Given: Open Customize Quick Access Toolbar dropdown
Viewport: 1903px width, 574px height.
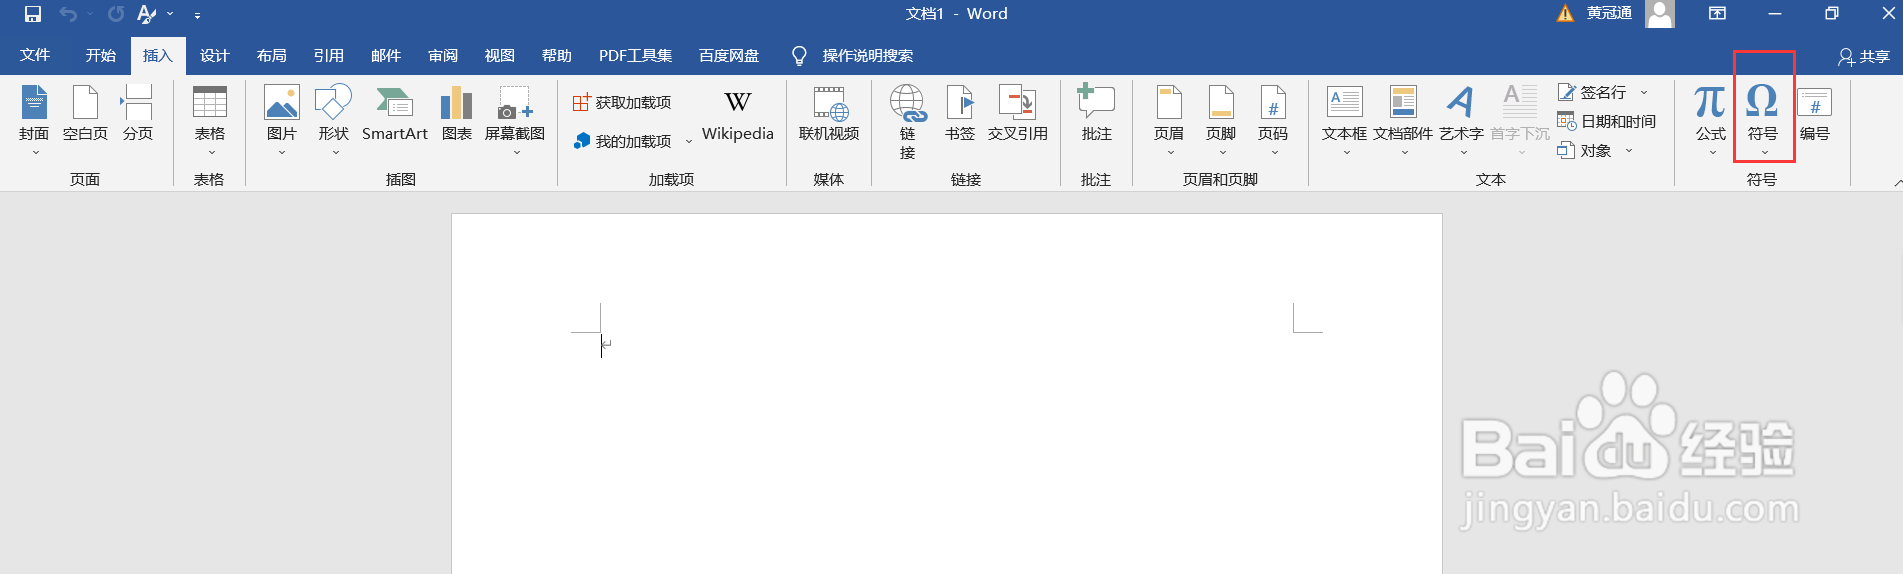Looking at the screenshot, I should point(197,15).
